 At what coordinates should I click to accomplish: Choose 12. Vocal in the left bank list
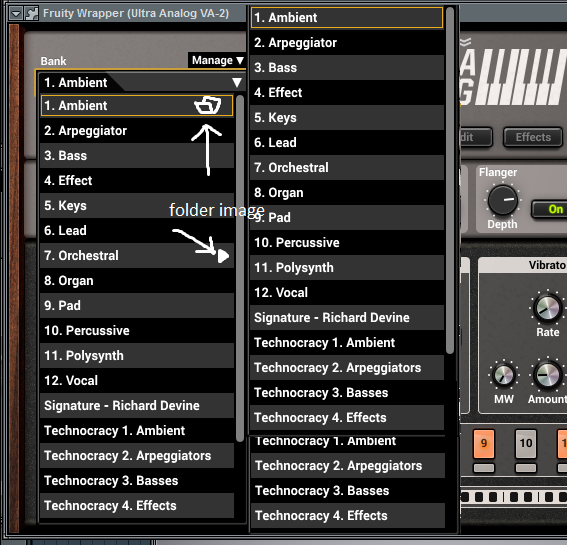[x=137, y=380]
